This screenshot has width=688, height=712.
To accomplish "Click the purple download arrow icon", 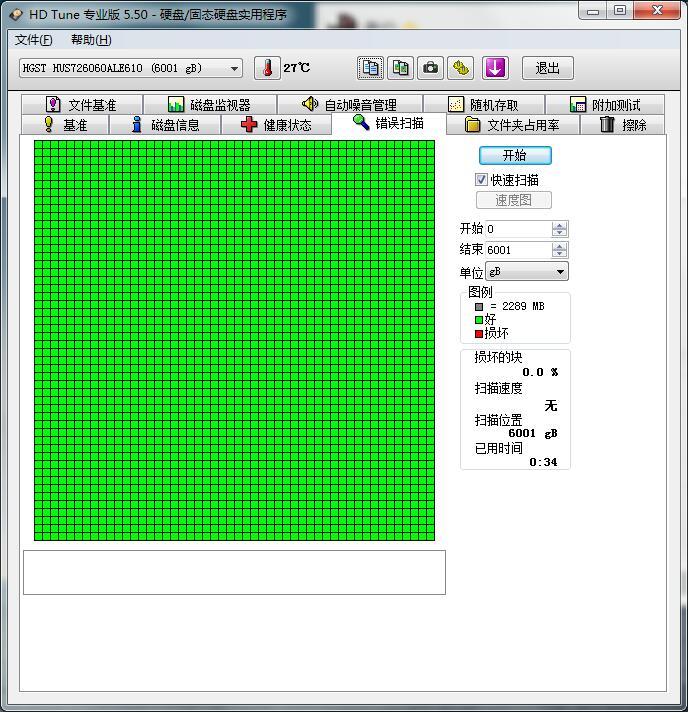I will click(x=495, y=69).
